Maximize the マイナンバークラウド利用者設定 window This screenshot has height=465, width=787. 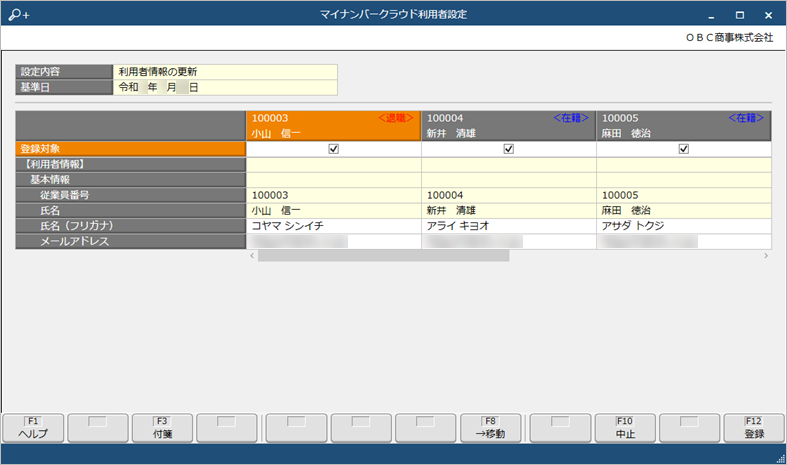[740, 15]
